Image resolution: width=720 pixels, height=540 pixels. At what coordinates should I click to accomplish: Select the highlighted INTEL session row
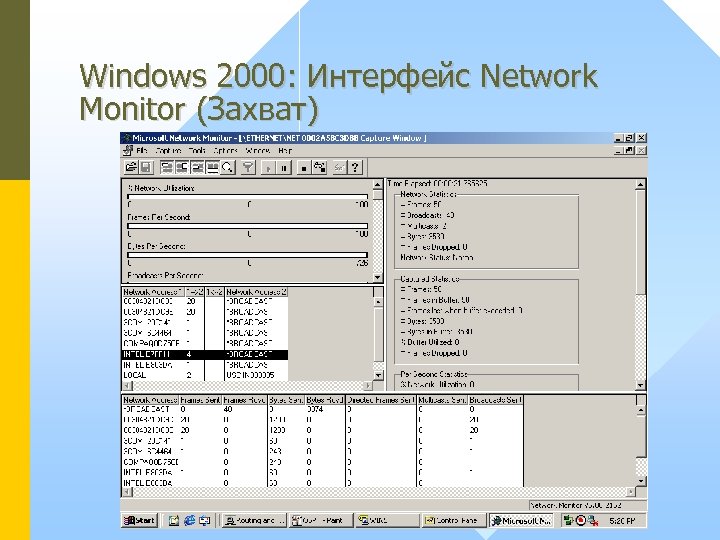[205, 354]
